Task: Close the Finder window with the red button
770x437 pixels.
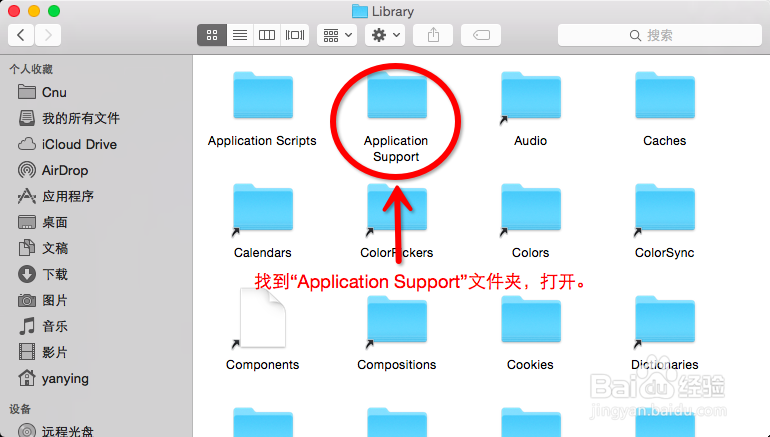Action: pyautogui.click(x=14, y=11)
